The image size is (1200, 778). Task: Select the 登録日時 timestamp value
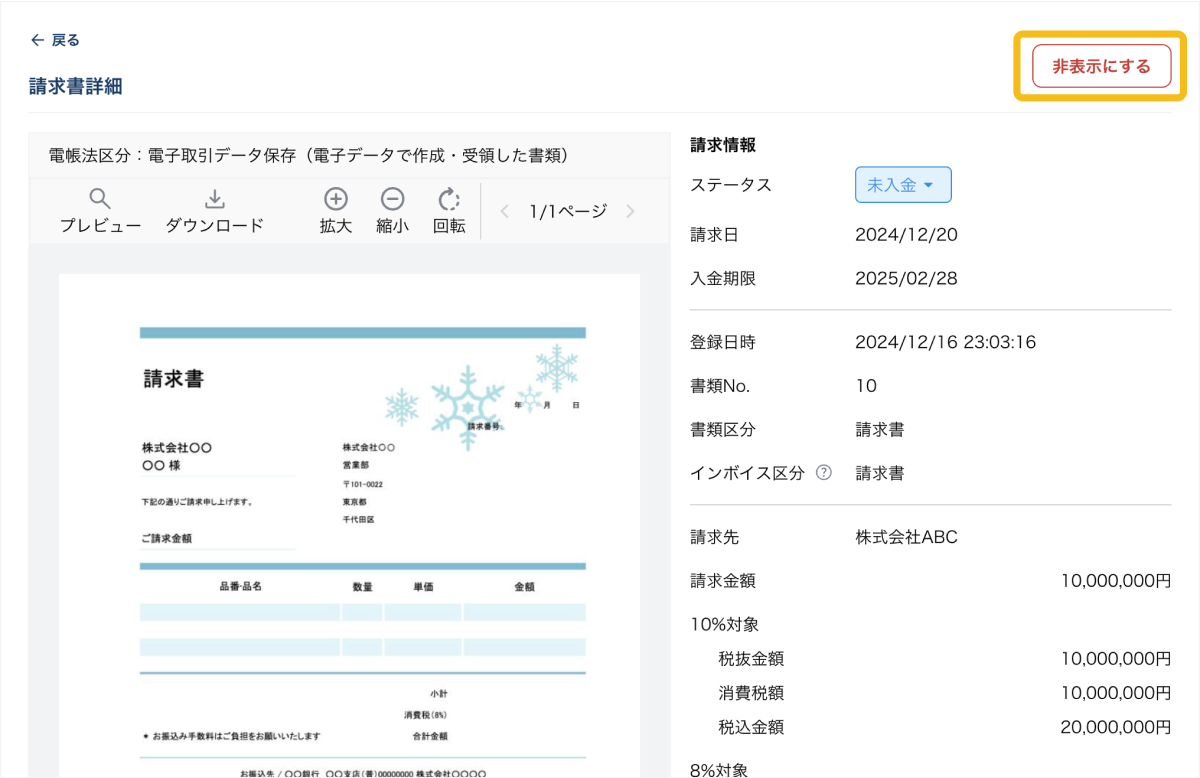[x=945, y=342]
